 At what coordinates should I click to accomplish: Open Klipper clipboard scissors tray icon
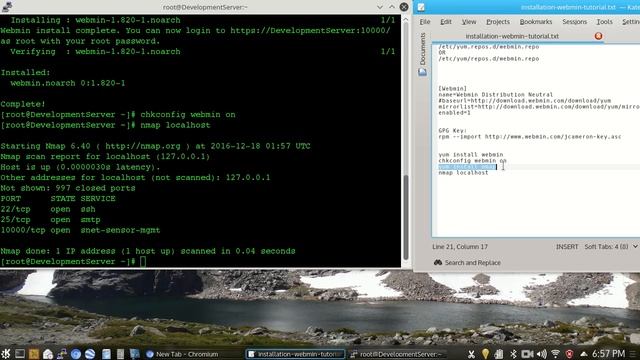click(471, 354)
